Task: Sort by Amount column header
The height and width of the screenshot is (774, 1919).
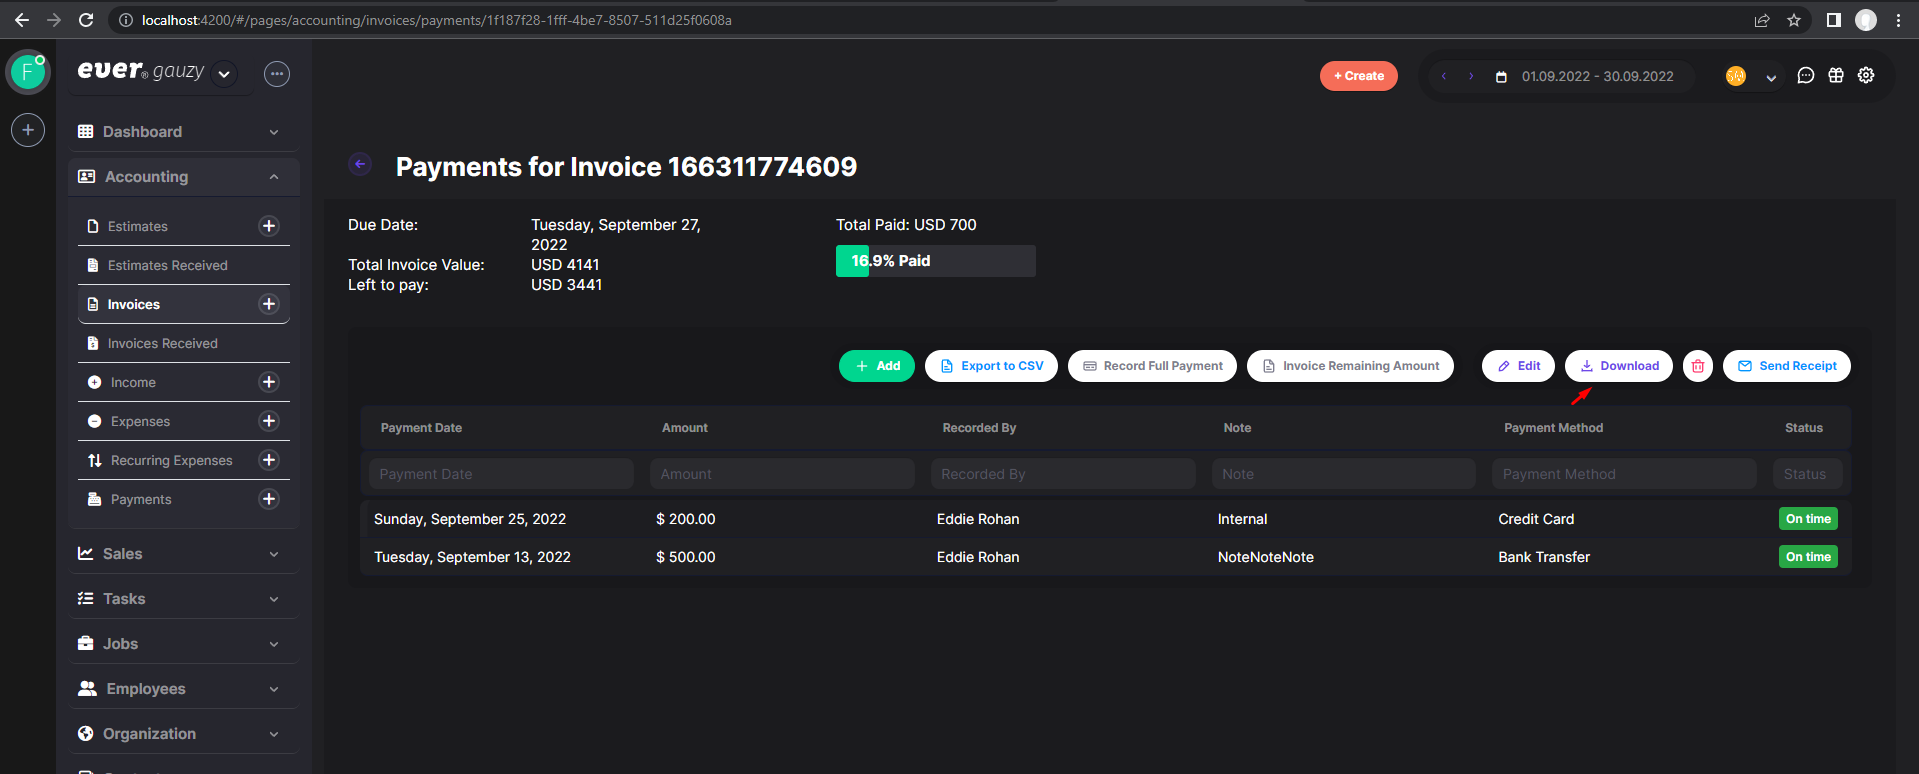Action: [685, 428]
